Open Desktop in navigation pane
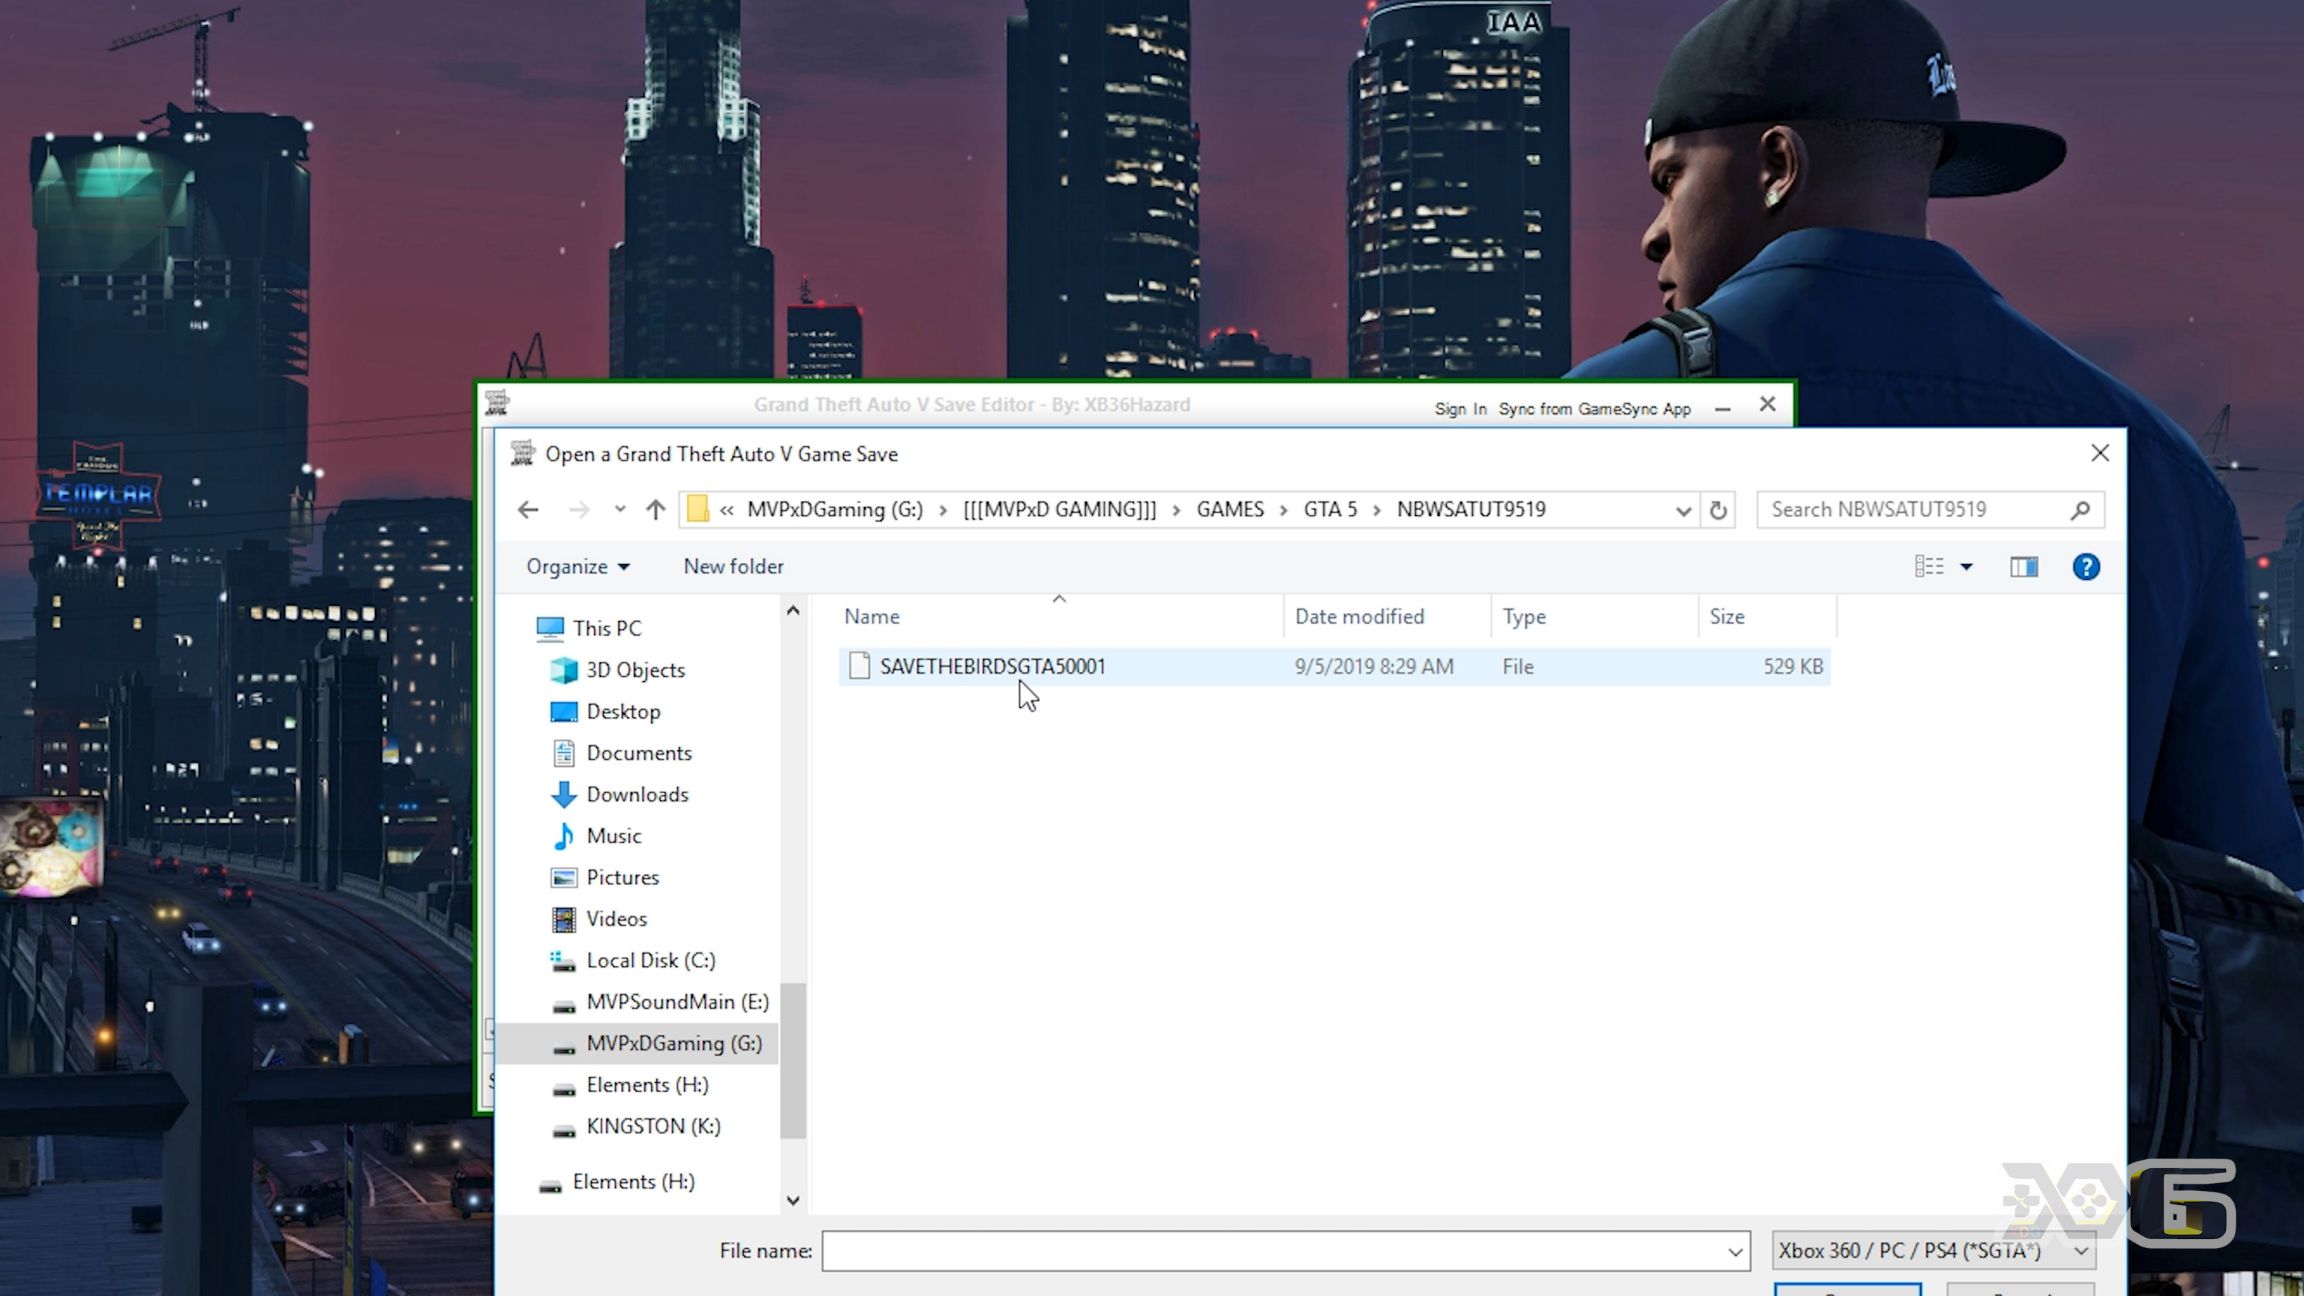The height and width of the screenshot is (1296, 2304). coord(623,711)
